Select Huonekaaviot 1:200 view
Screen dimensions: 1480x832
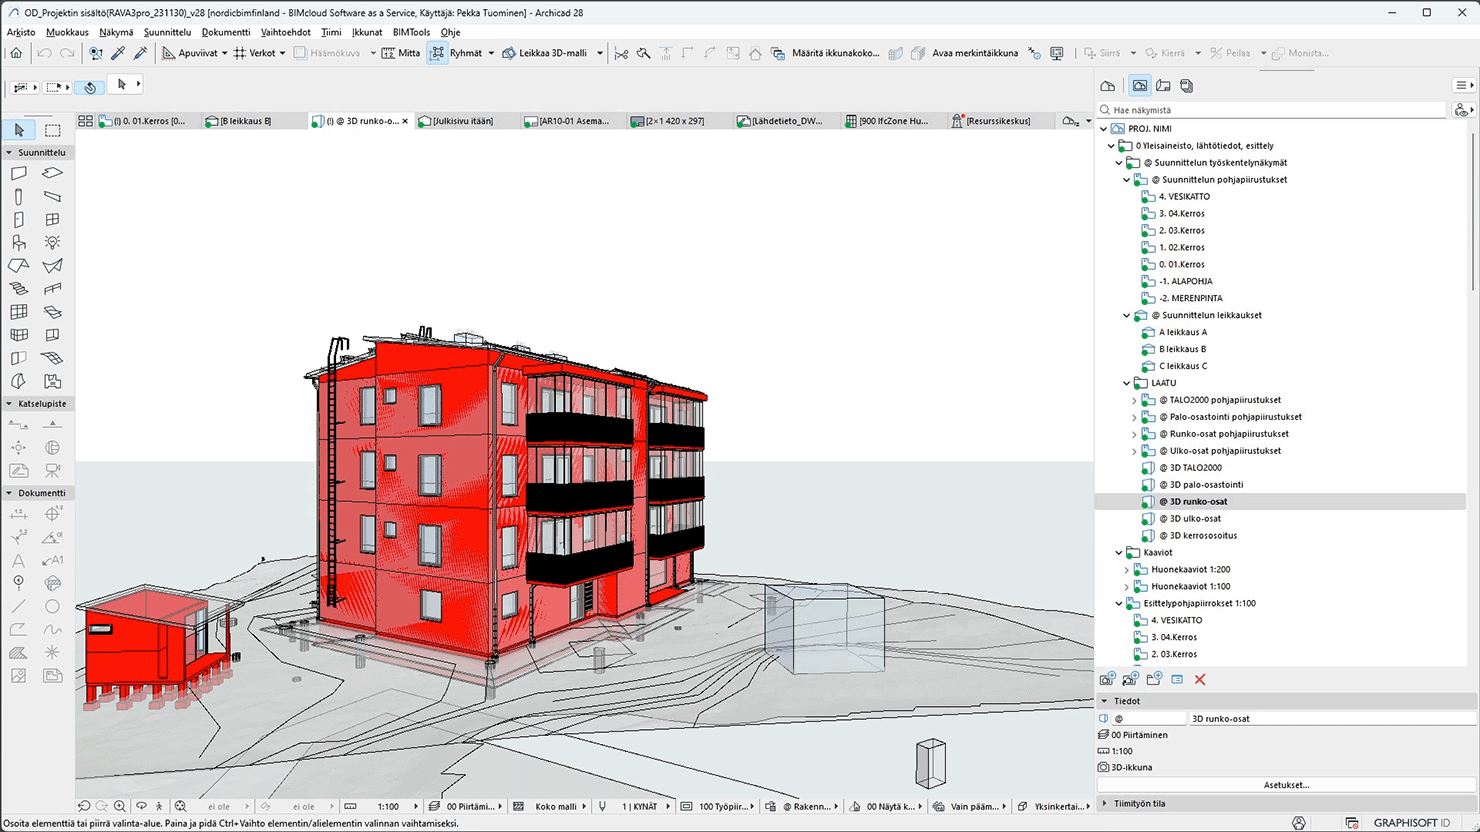point(1190,569)
